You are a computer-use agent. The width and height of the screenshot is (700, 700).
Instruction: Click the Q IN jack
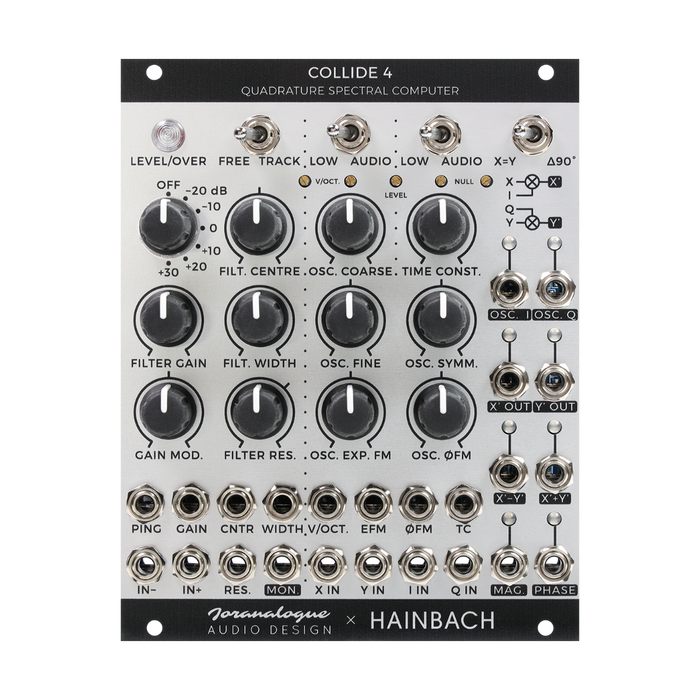464,564
